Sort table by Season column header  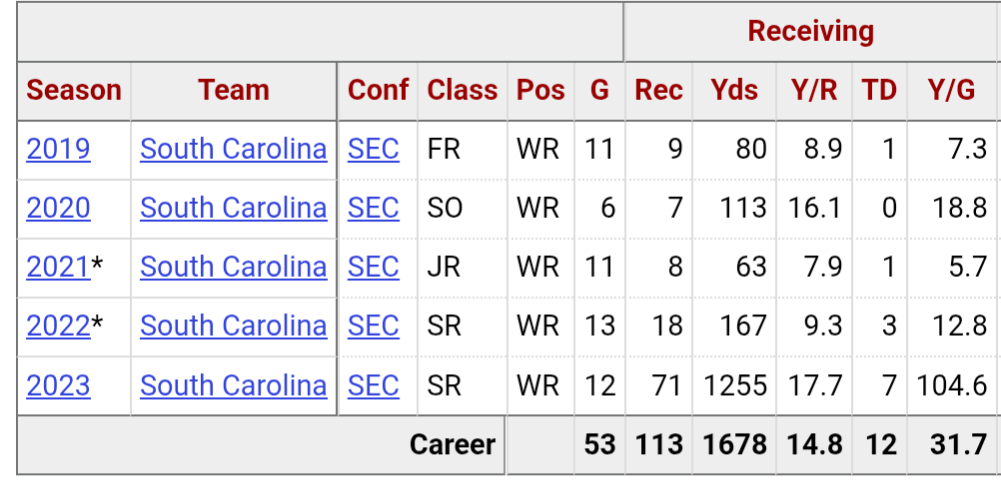(74, 90)
